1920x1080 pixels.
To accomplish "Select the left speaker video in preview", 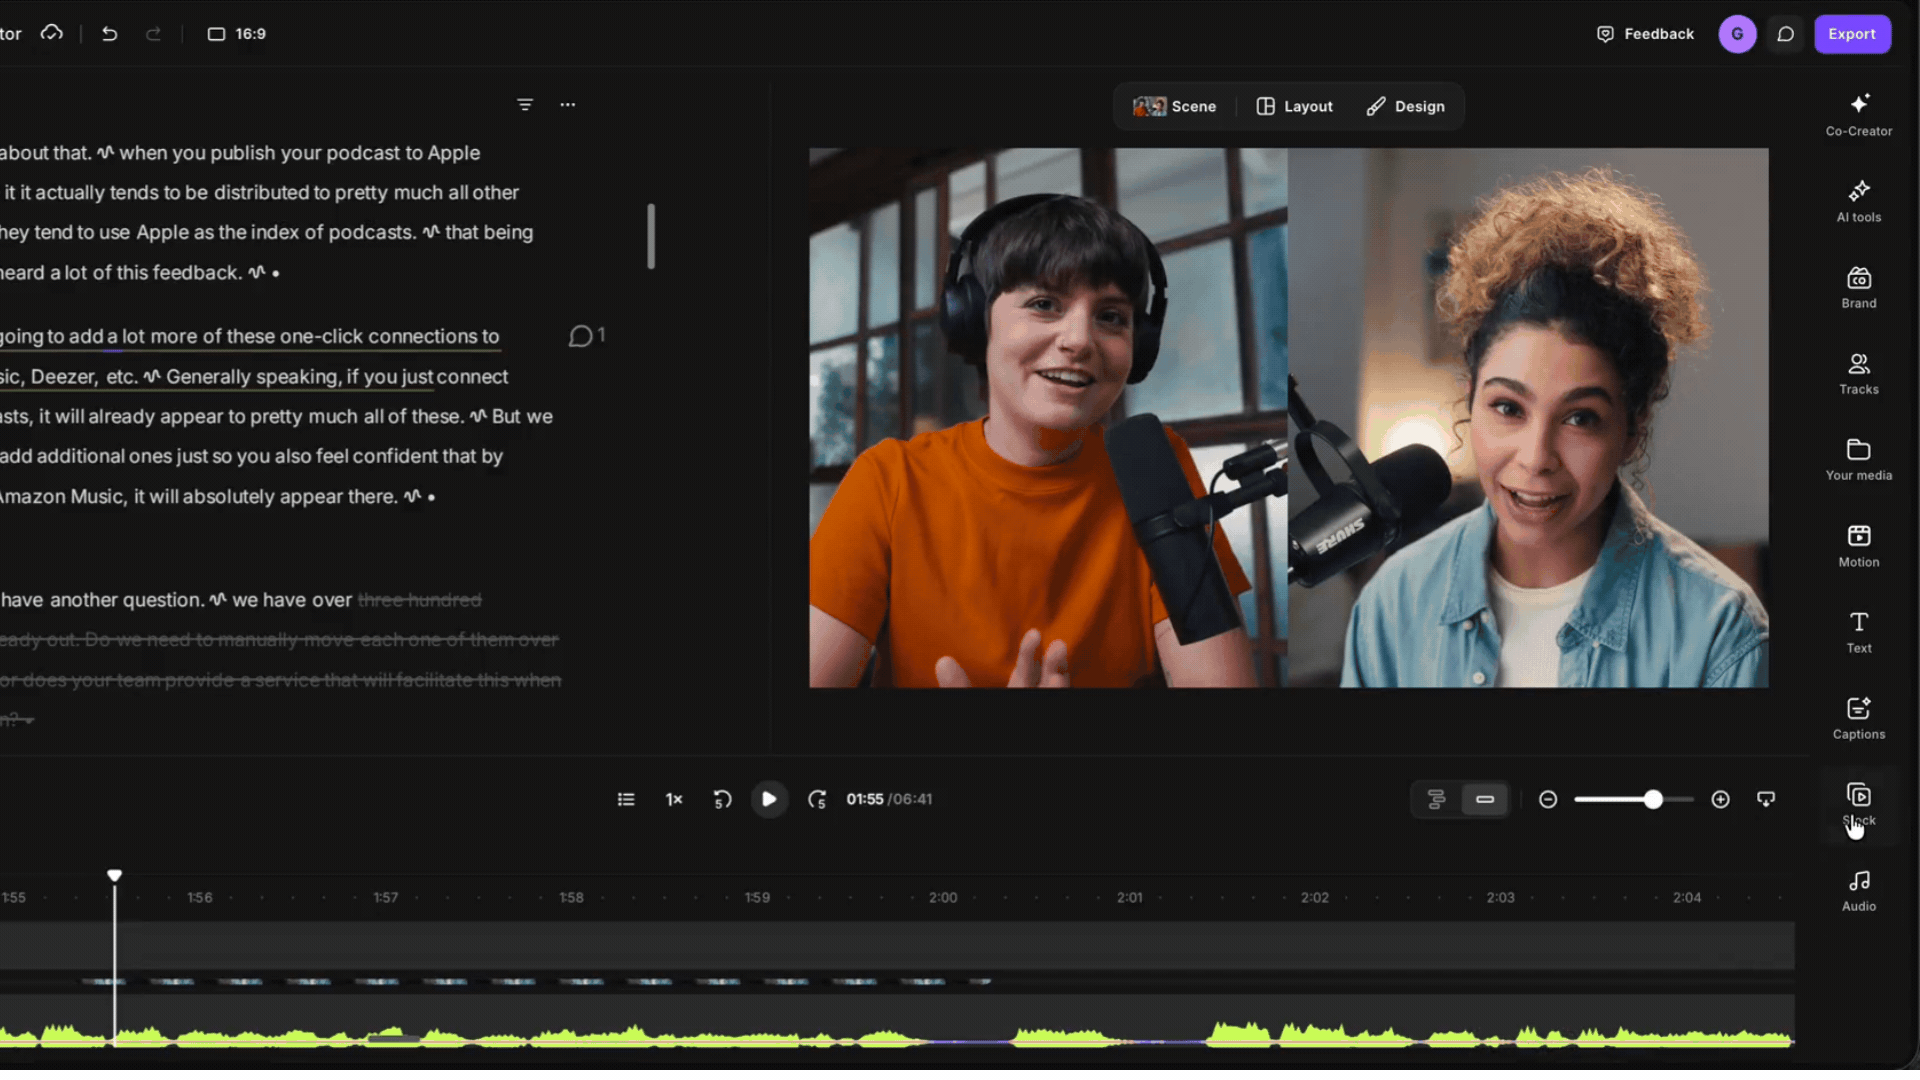I will [1048, 418].
